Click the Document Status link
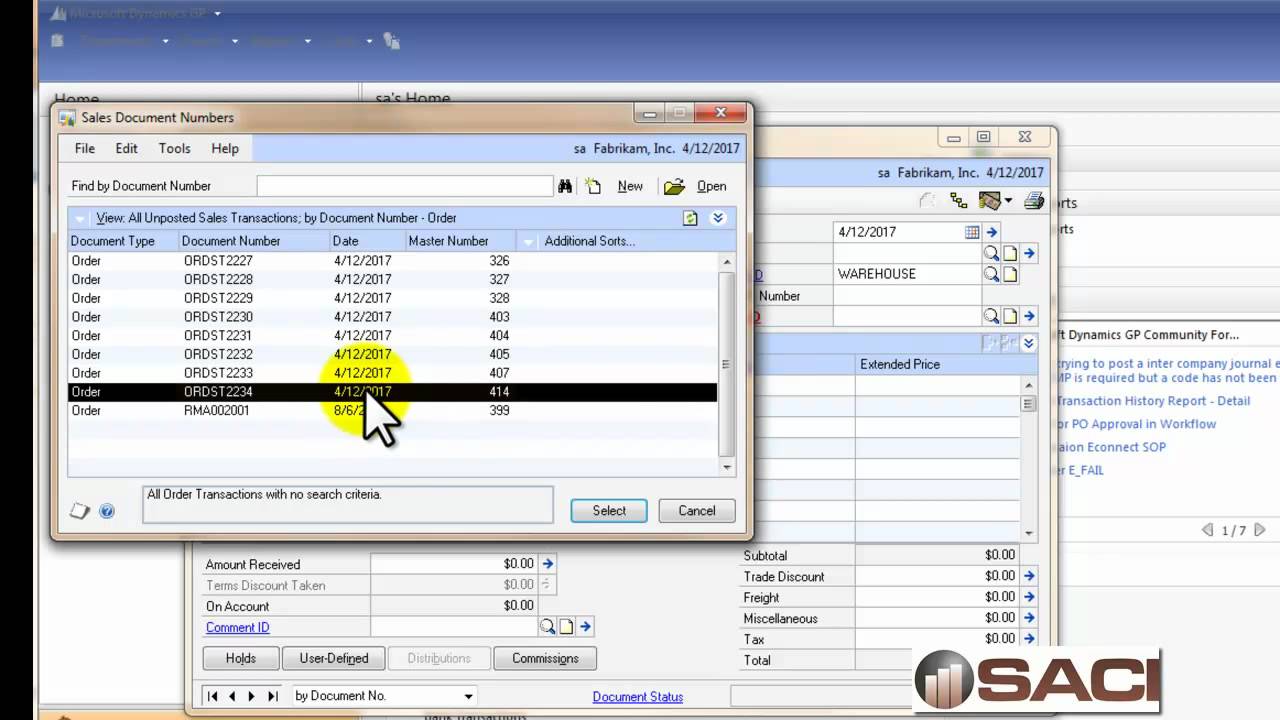This screenshot has height=720, width=1280. [638, 697]
